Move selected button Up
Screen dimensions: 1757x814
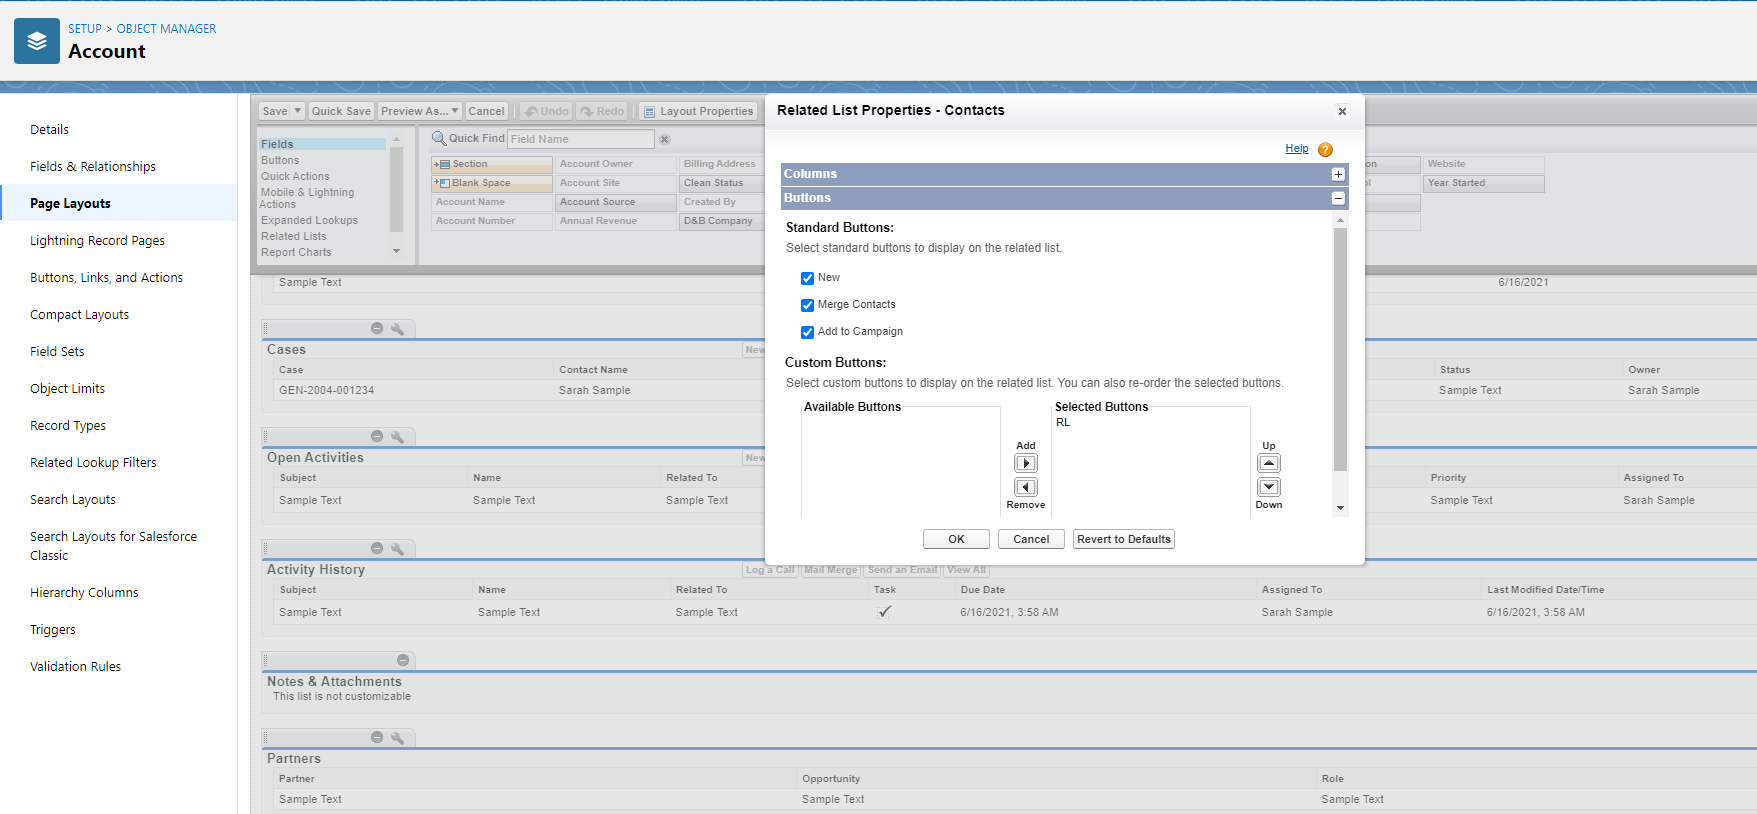[1269, 463]
